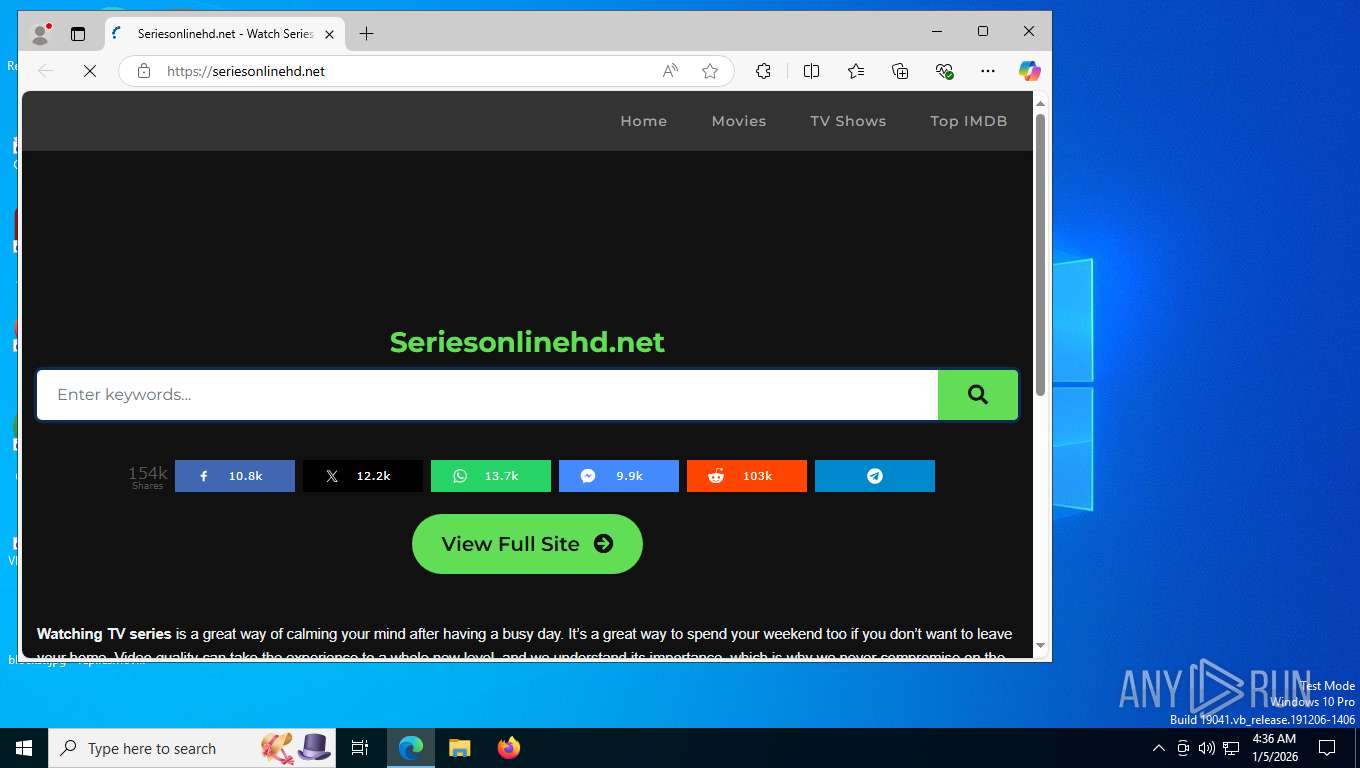Show hidden system tray icons

pos(1159,748)
